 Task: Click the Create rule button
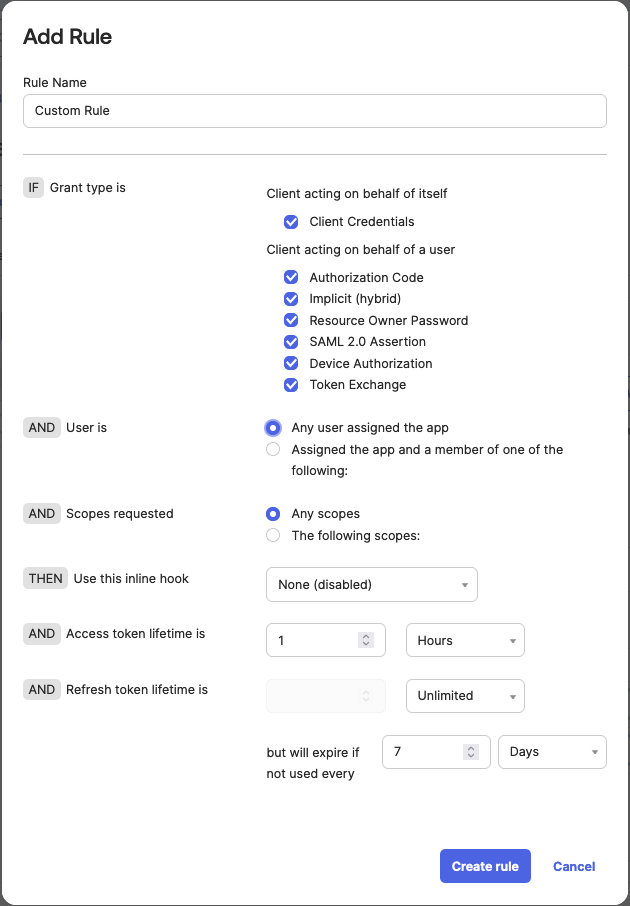(485, 866)
